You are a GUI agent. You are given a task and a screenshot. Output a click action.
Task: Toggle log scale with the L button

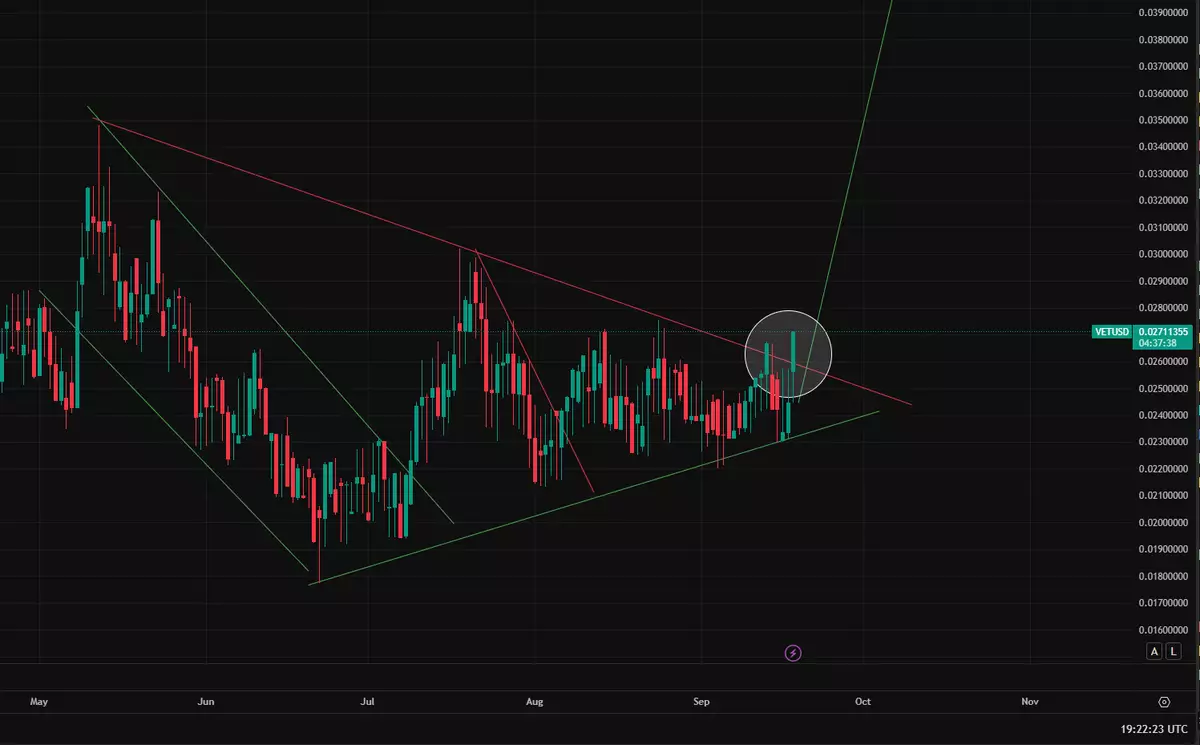coord(1172,652)
